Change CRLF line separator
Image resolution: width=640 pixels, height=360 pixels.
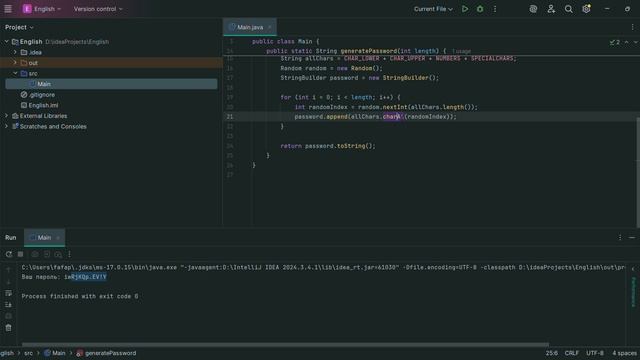(x=571, y=353)
